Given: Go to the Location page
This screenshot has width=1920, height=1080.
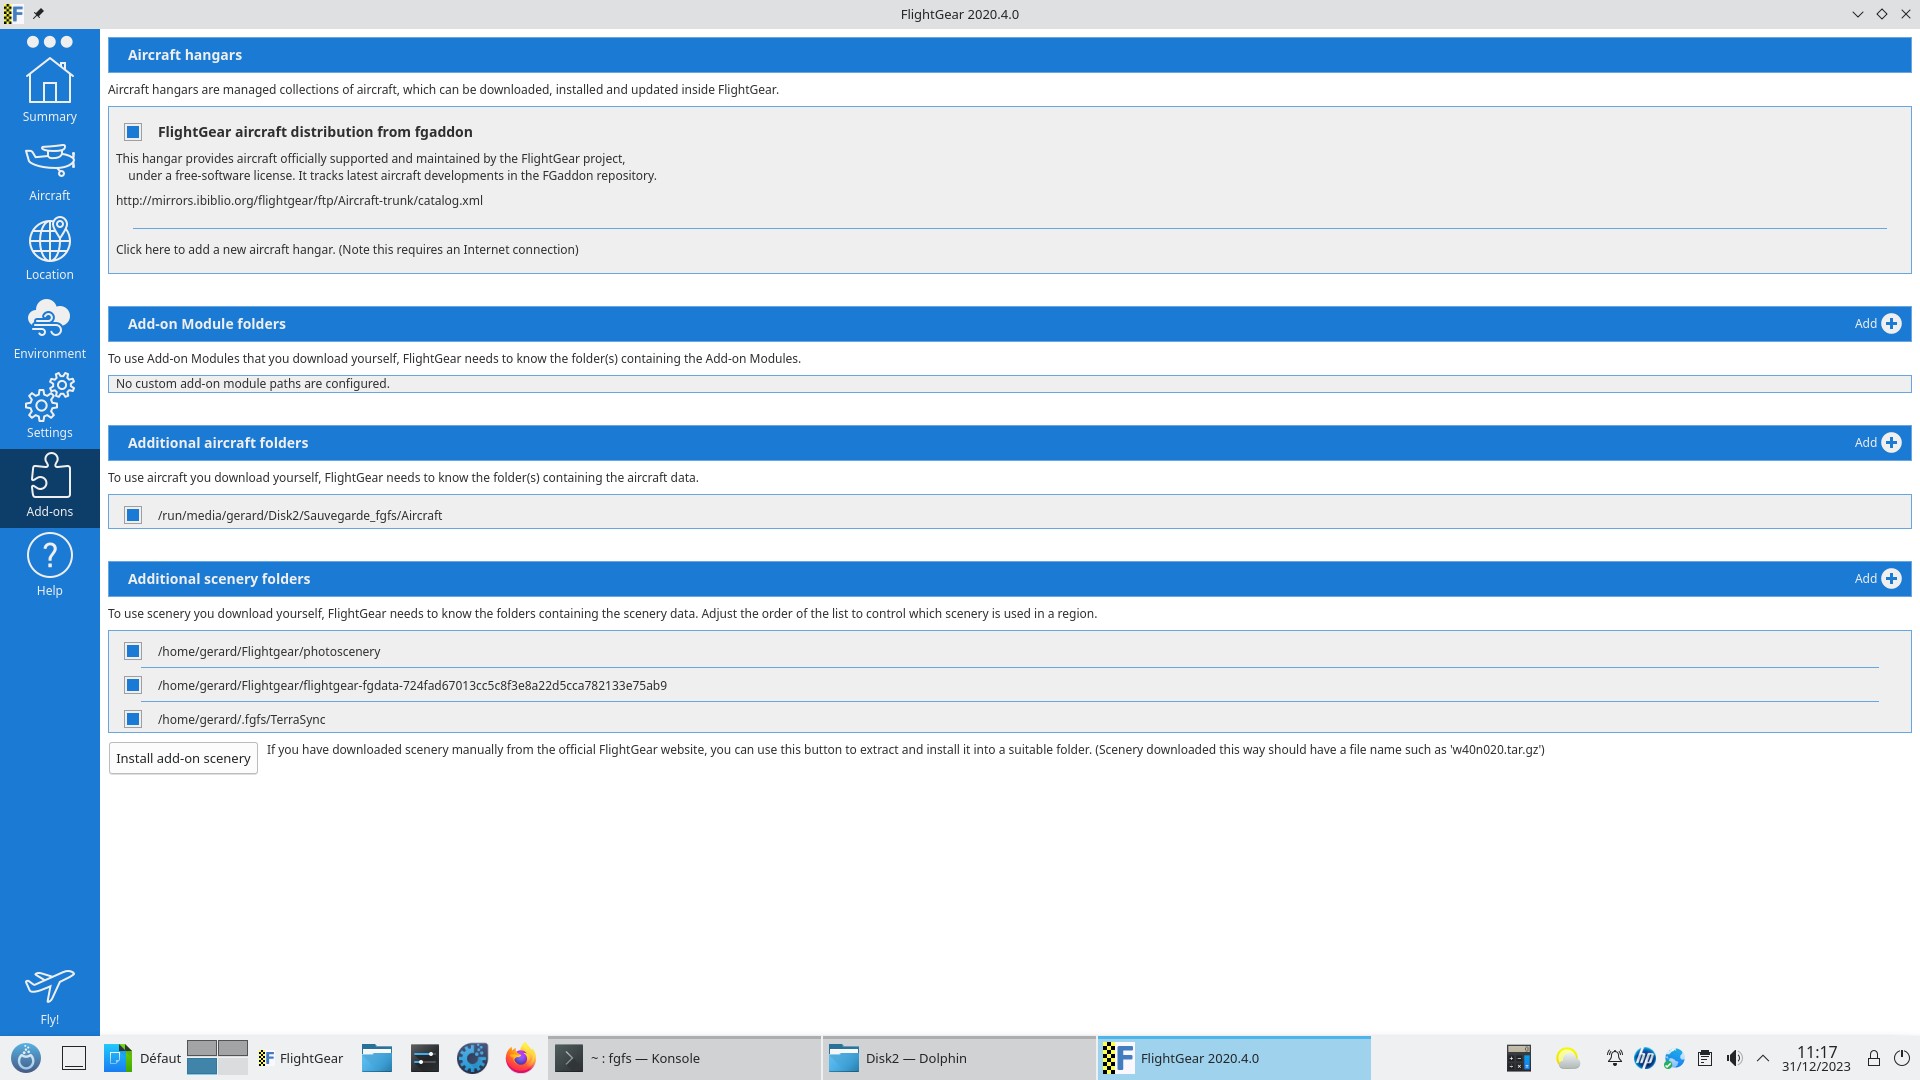Looking at the screenshot, I should (x=49, y=250).
